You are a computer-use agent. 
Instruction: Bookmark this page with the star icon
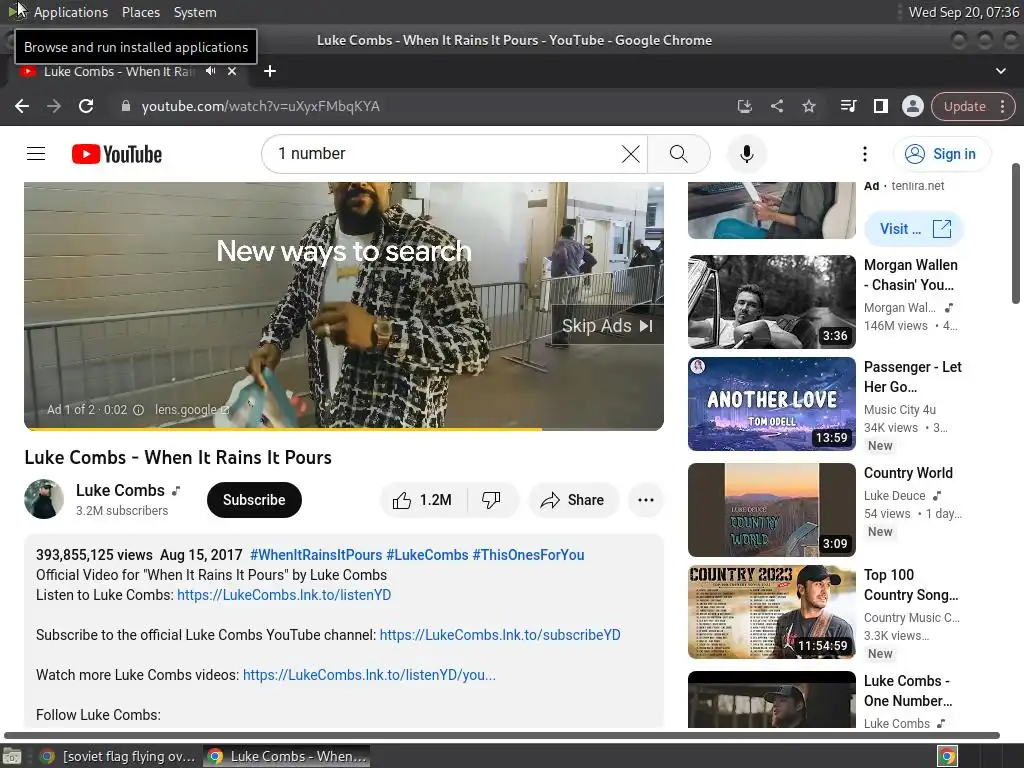[808, 106]
